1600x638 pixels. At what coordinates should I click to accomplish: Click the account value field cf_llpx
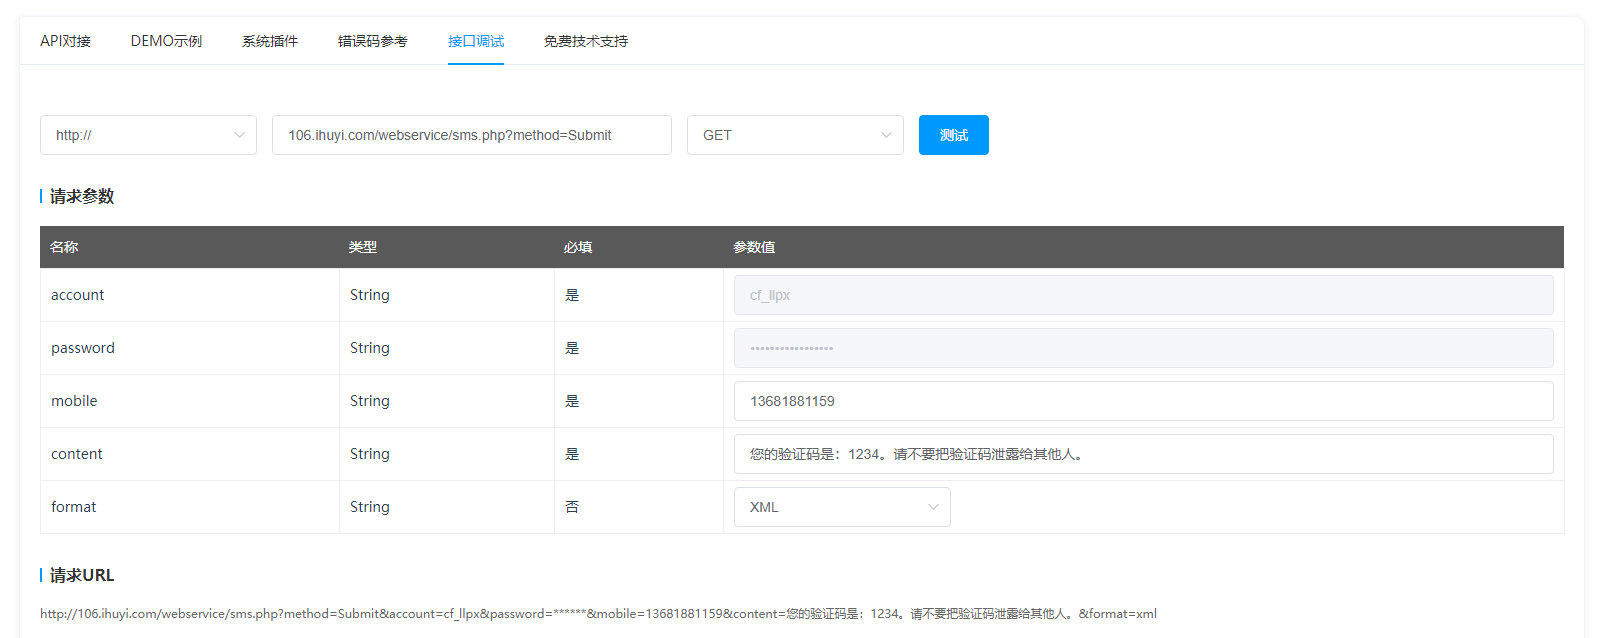click(x=1143, y=295)
